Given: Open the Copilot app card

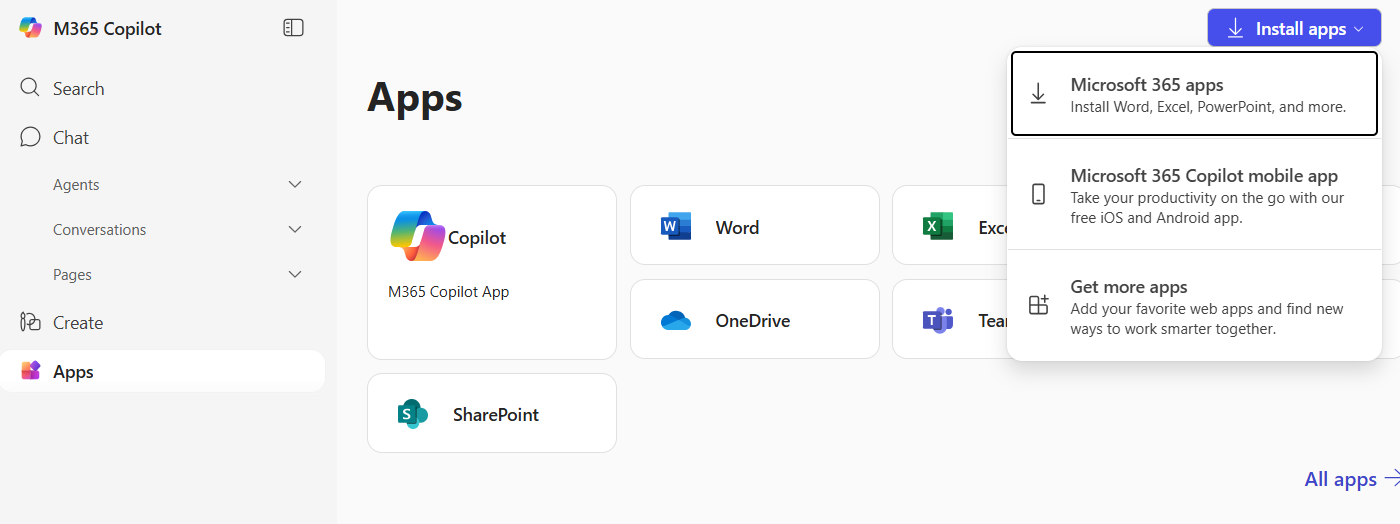Looking at the screenshot, I should click(x=492, y=272).
